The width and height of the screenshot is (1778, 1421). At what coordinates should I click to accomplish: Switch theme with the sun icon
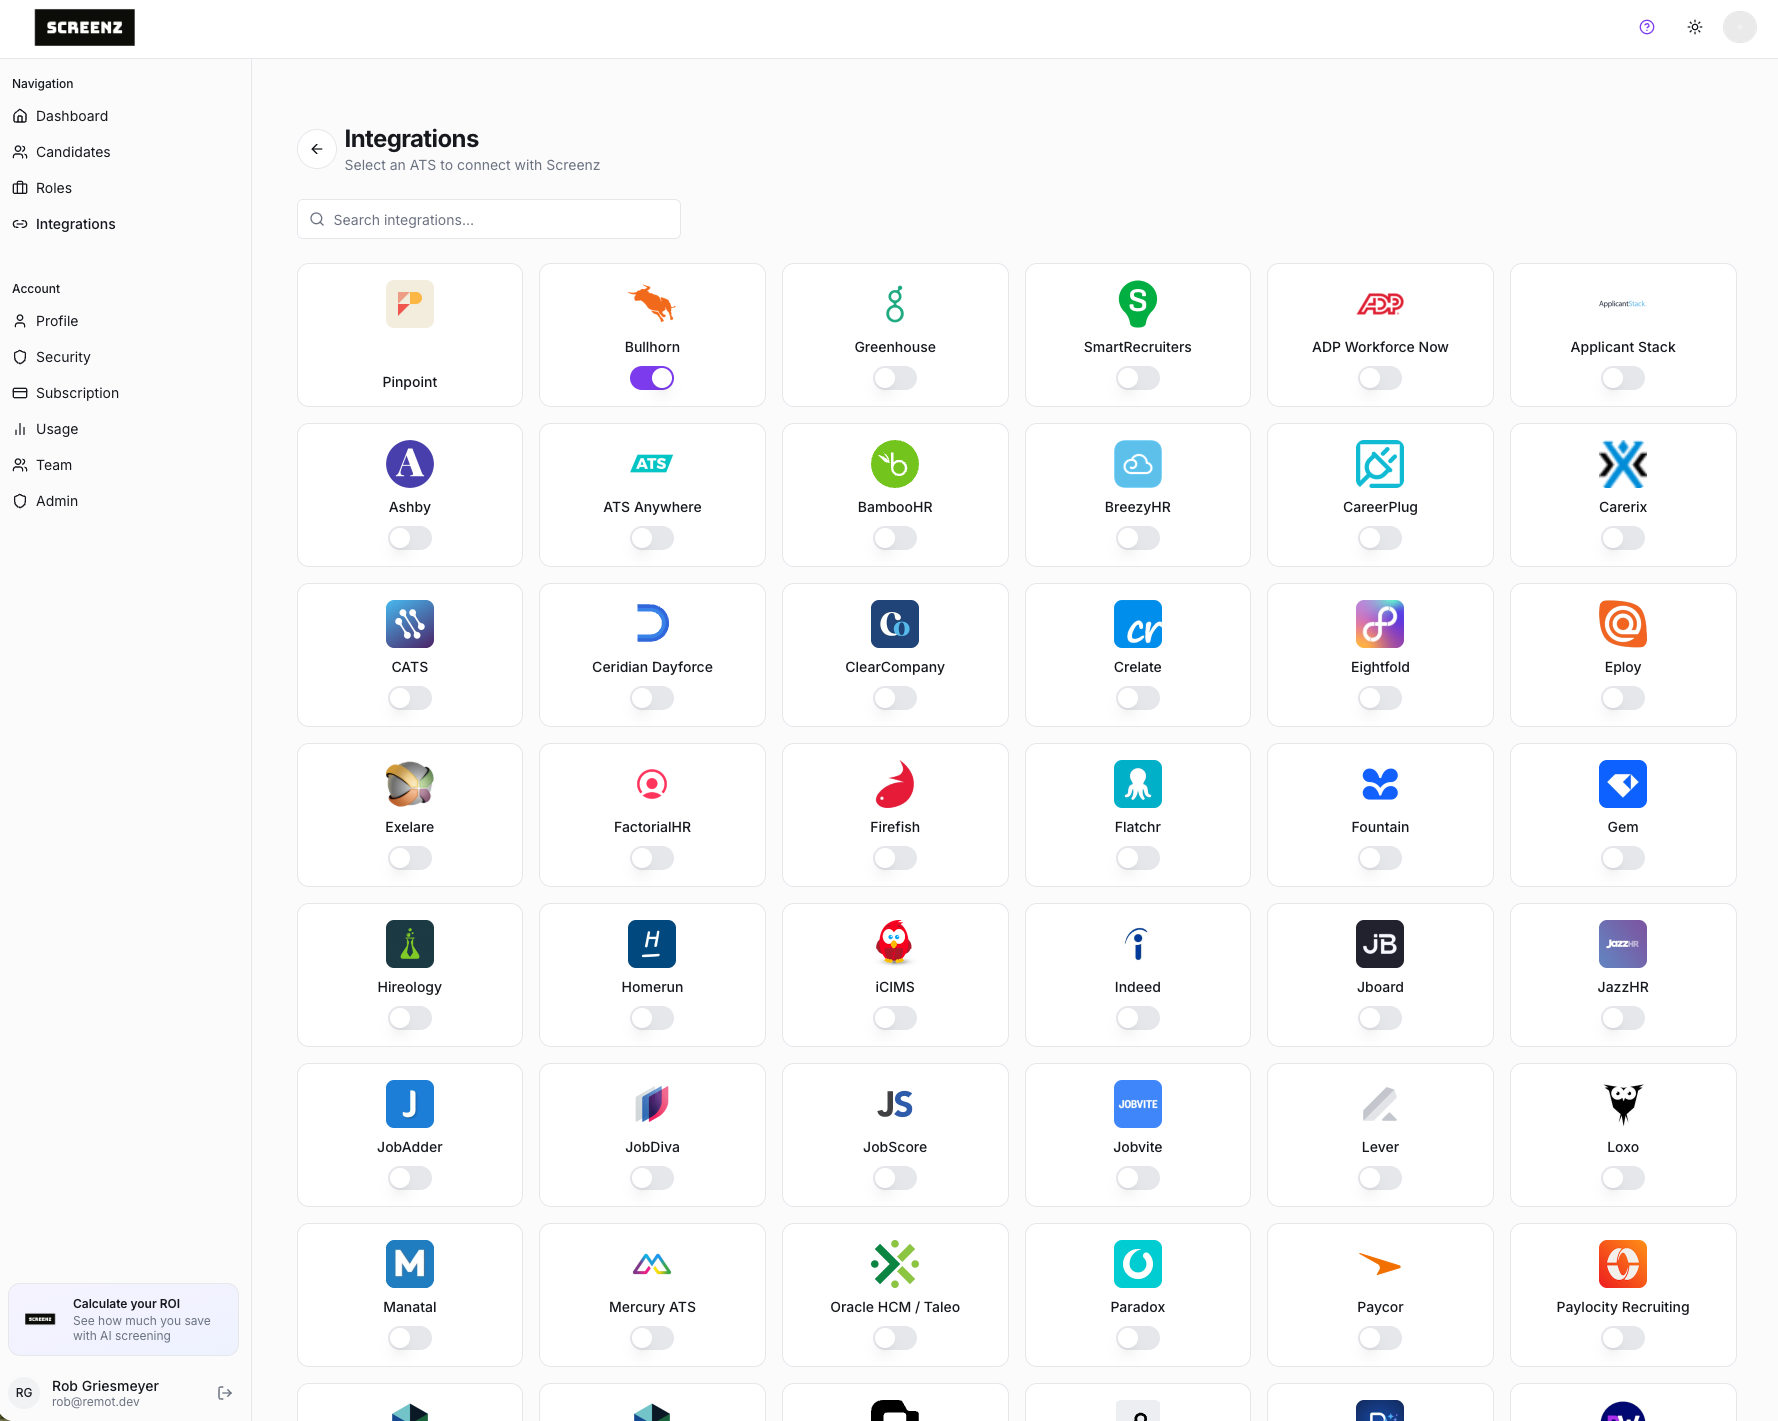[1695, 27]
